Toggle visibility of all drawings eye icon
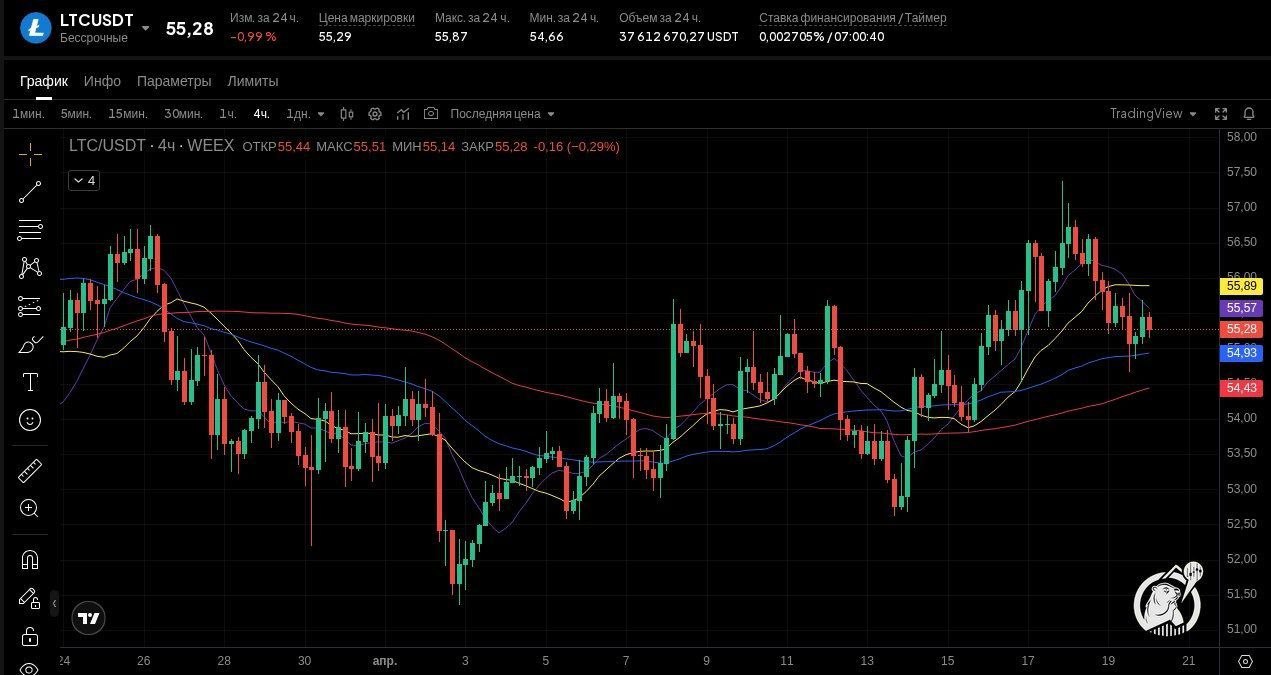1271x675 pixels. pos(30,668)
